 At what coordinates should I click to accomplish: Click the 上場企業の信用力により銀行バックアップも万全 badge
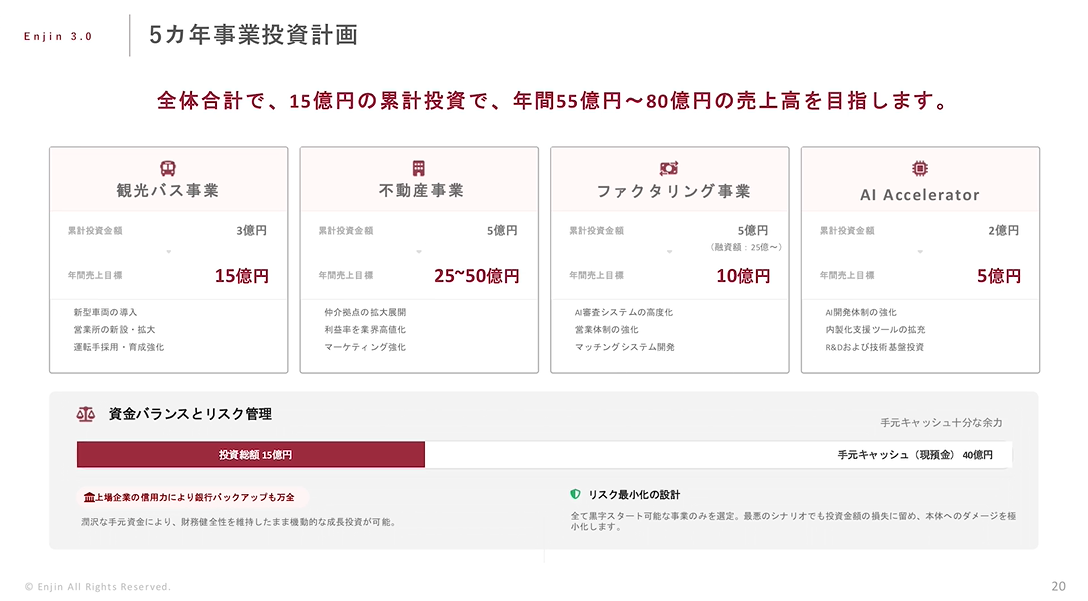194,497
